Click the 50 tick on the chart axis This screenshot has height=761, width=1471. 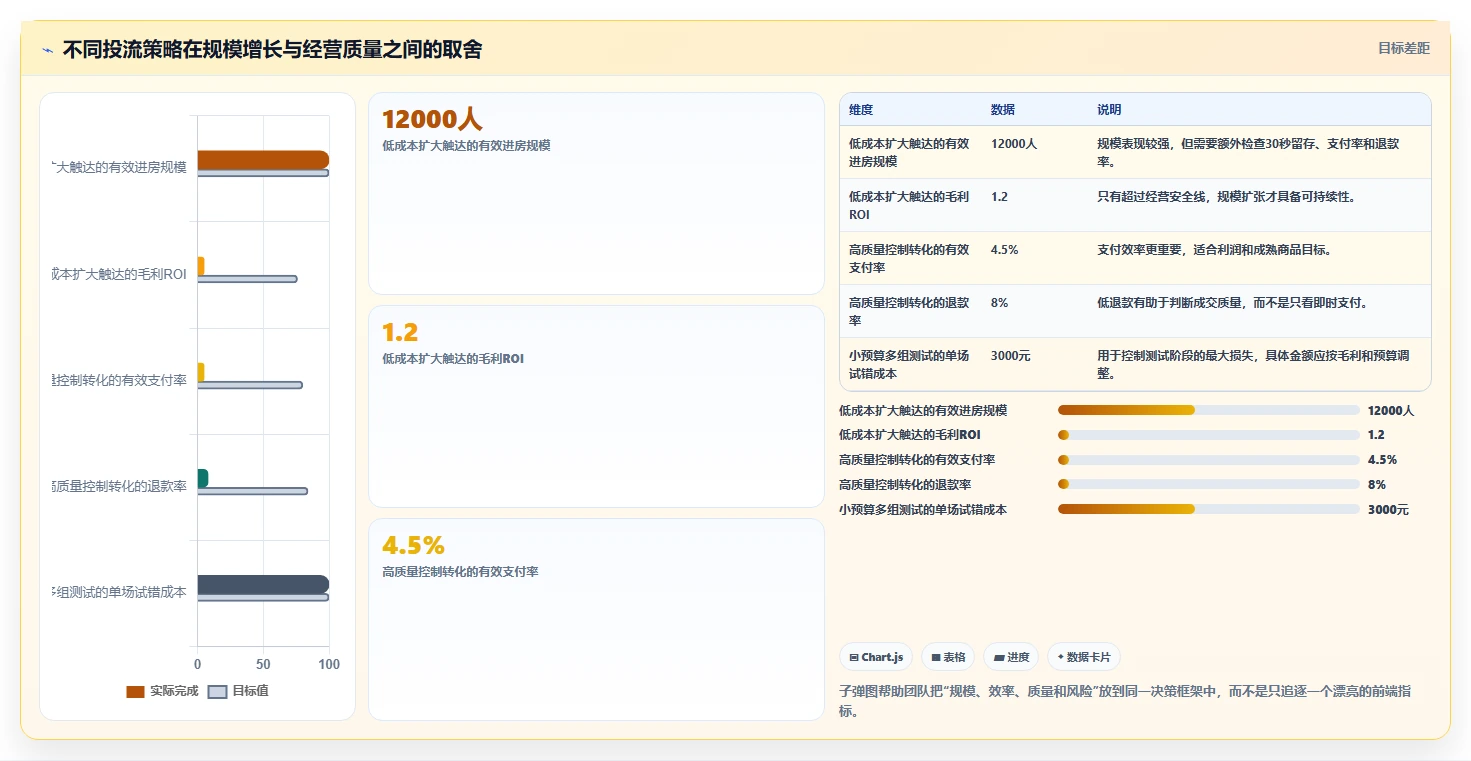click(263, 664)
